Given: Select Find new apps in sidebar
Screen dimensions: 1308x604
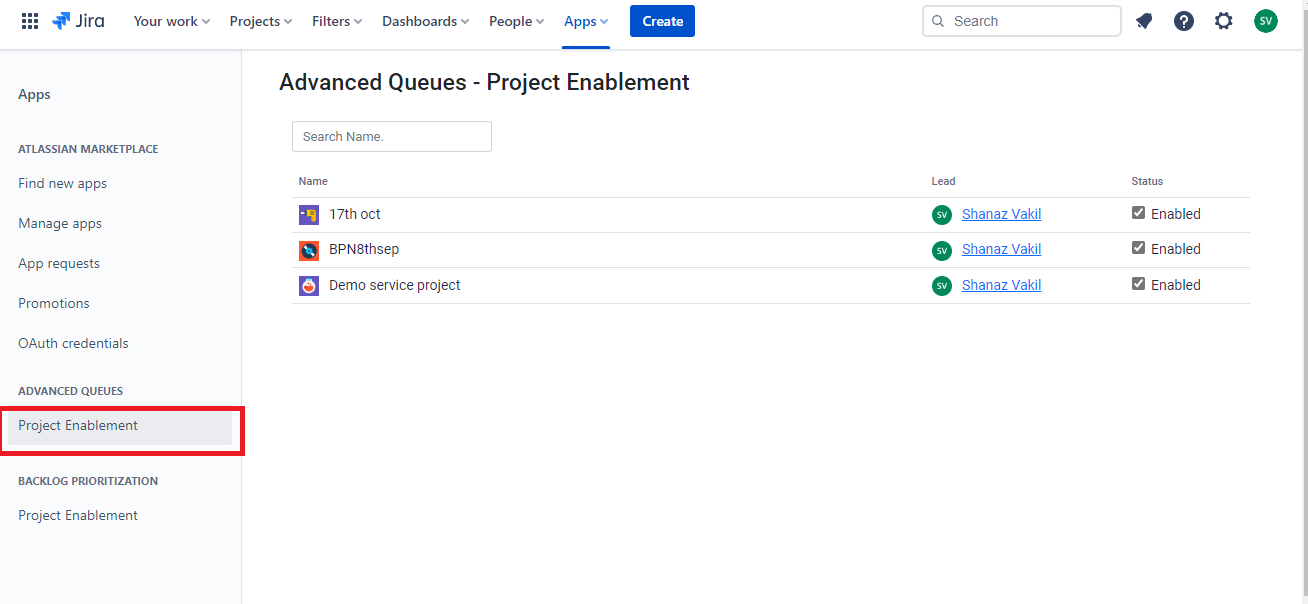Looking at the screenshot, I should tap(62, 184).
